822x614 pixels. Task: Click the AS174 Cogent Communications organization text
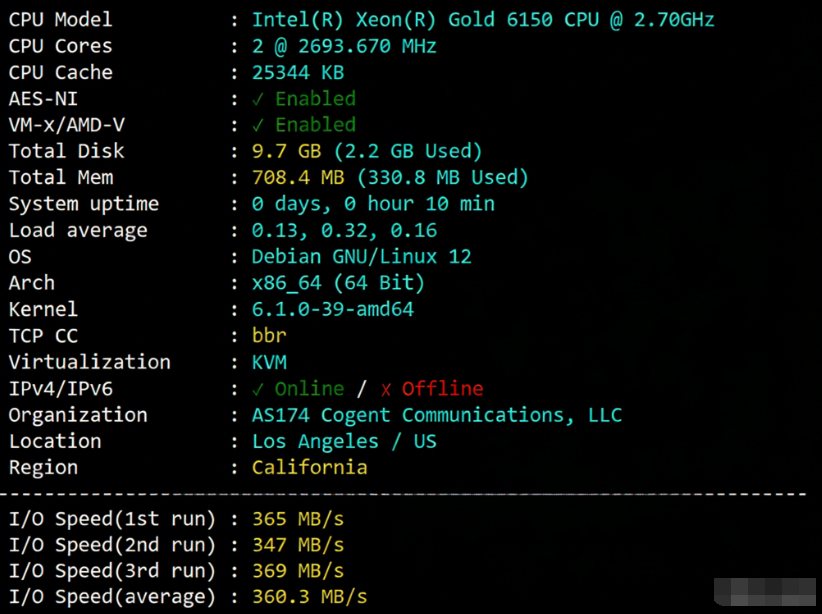pyautogui.click(x=437, y=415)
